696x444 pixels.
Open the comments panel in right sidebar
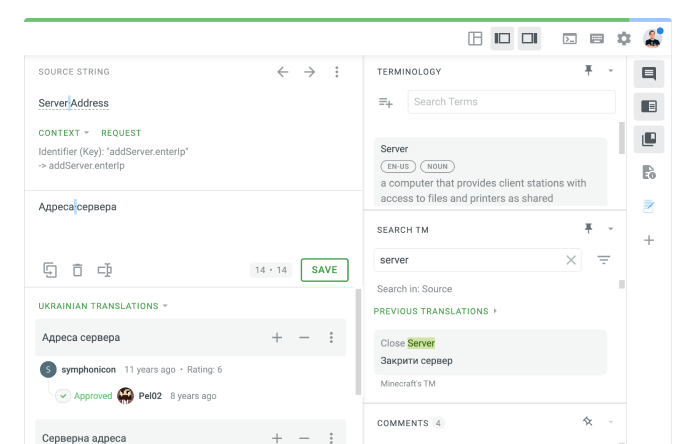point(649,73)
